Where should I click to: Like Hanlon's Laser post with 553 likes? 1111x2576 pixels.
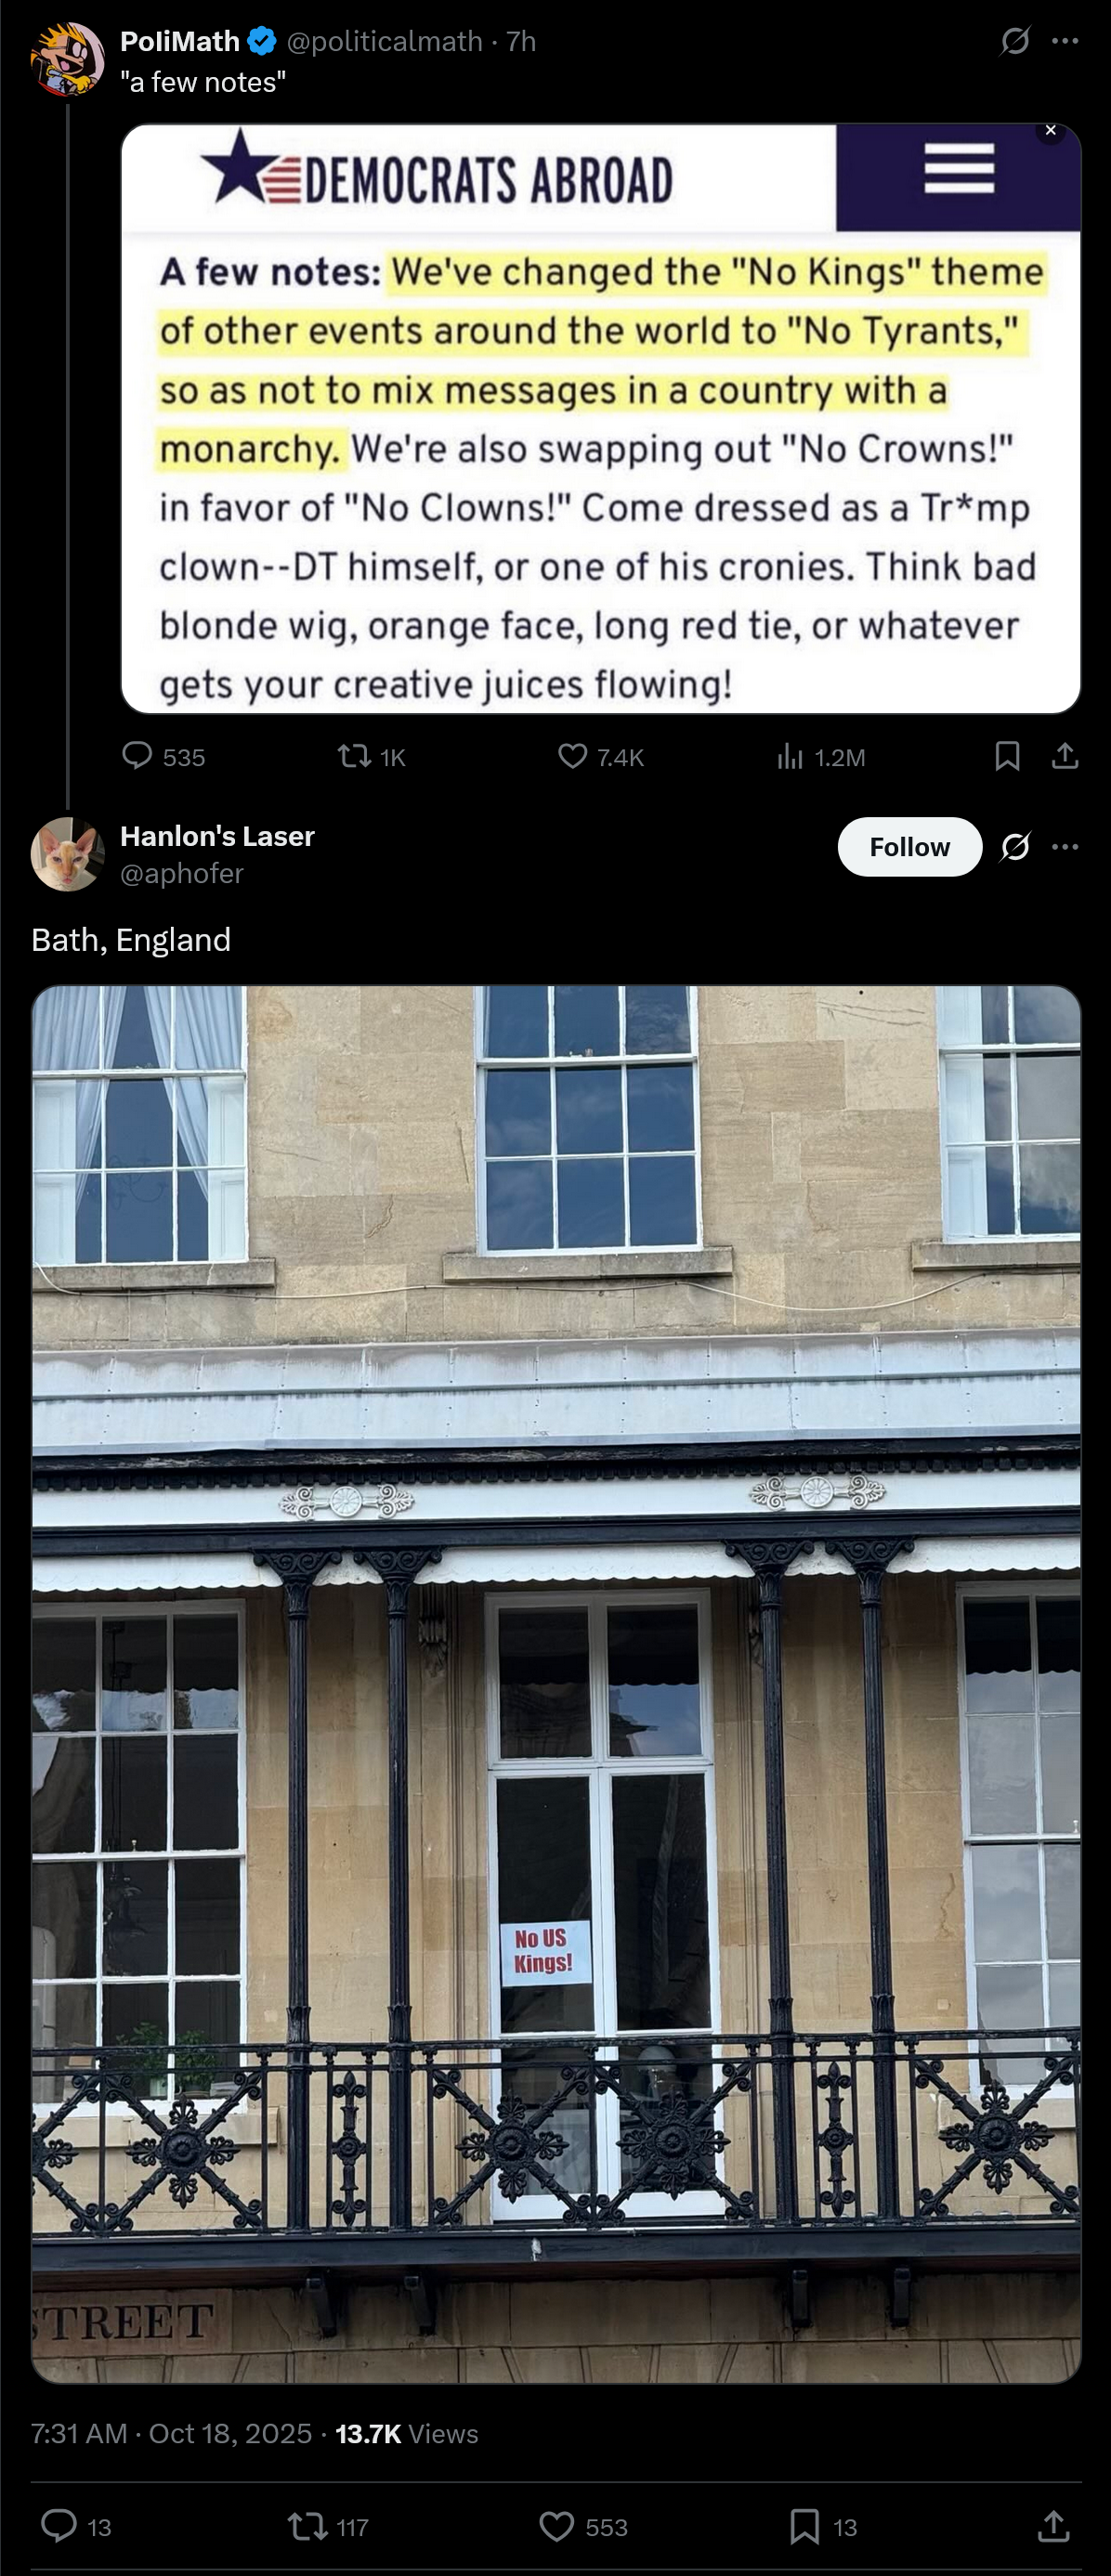coord(583,2526)
